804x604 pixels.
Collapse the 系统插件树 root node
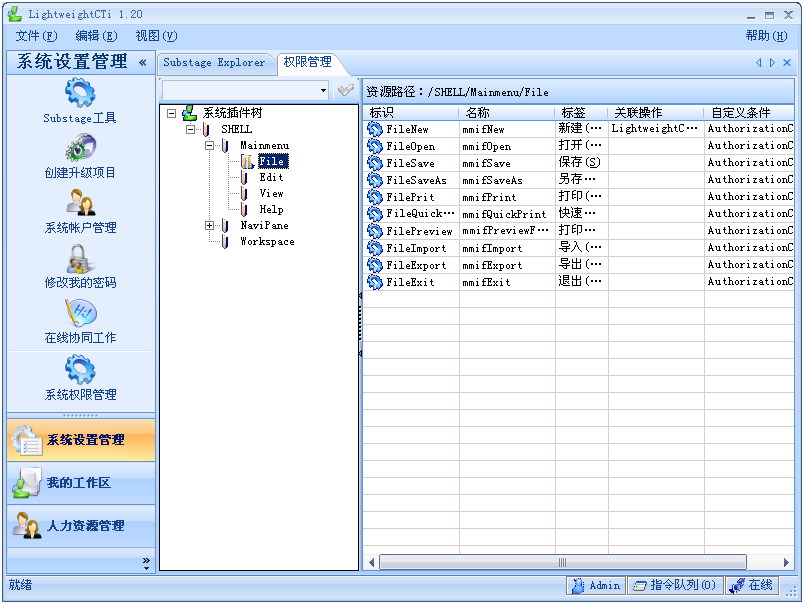(x=172, y=113)
